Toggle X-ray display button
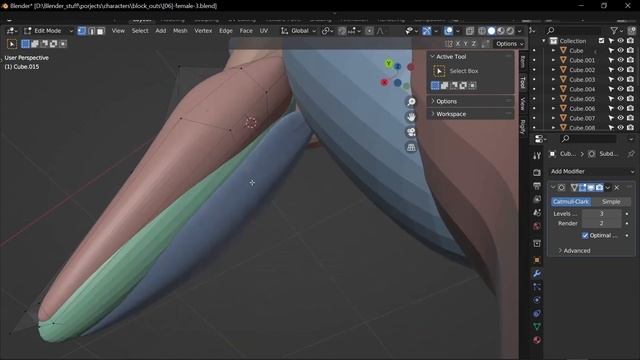 (x=470, y=31)
